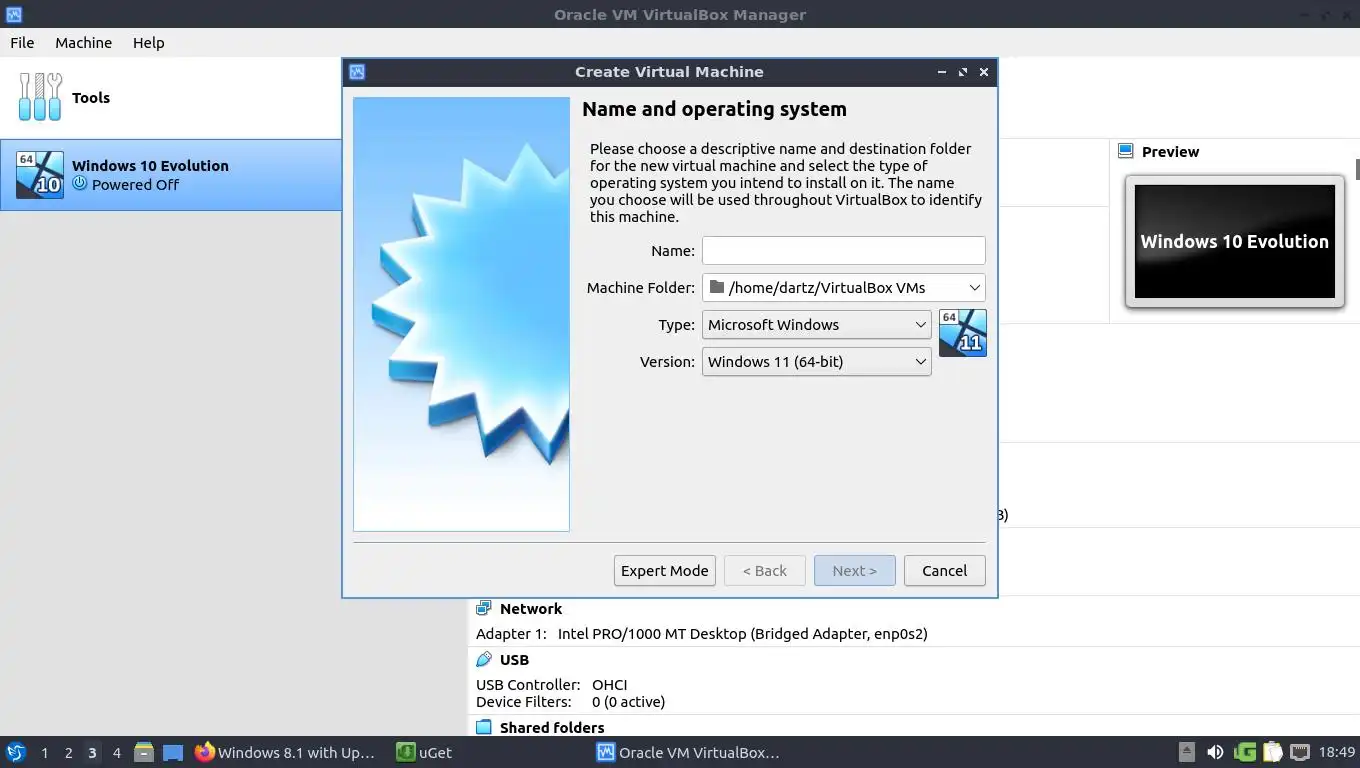Click the Preview panel monitor icon
This screenshot has width=1360, height=768.
[1126, 151]
